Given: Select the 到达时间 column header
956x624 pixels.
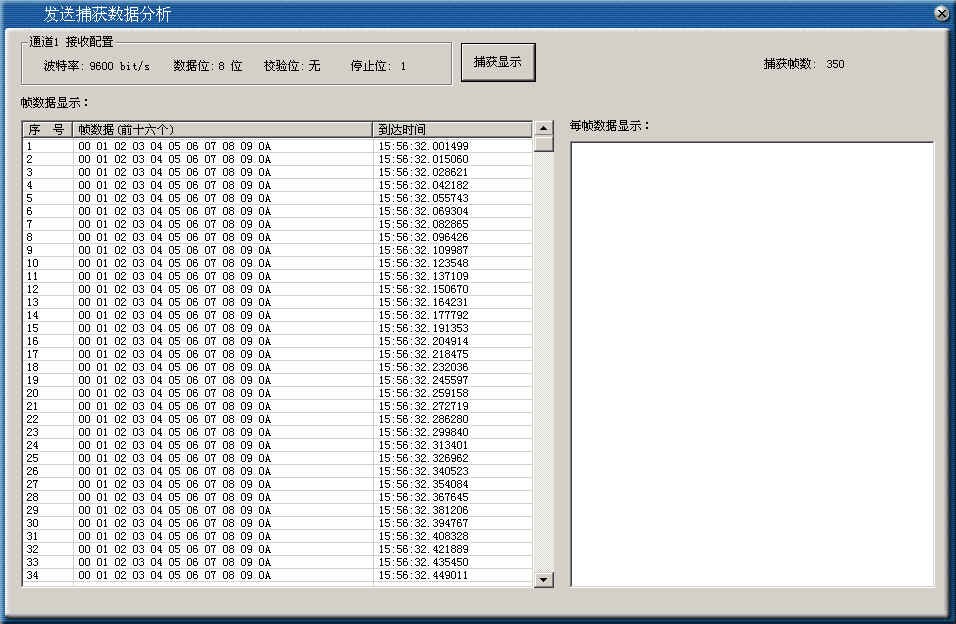Looking at the screenshot, I should coord(452,129).
